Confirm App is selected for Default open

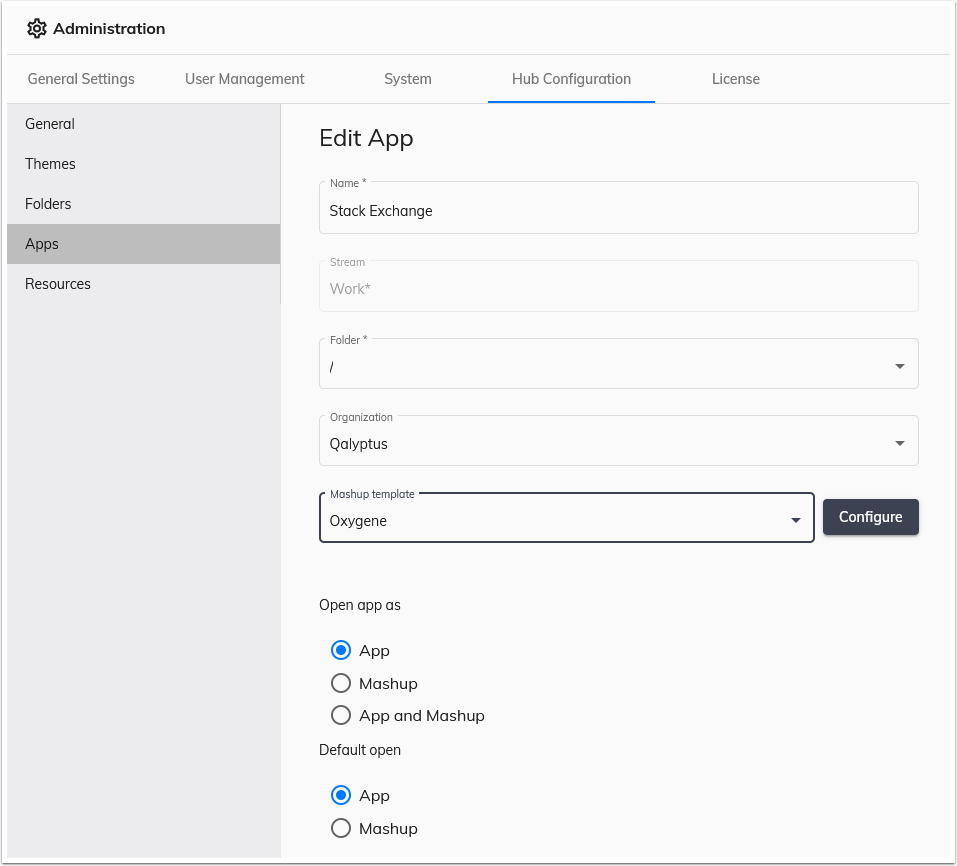point(341,795)
